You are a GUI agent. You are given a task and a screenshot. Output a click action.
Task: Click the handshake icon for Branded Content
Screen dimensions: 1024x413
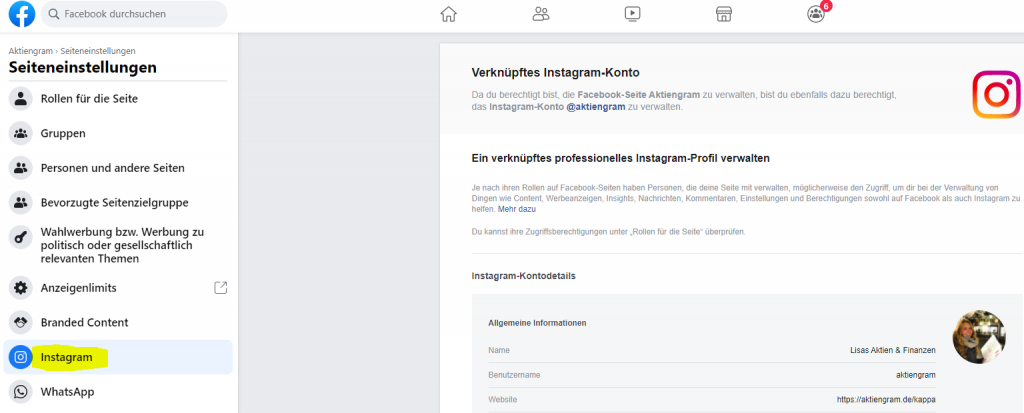click(x=21, y=322)
